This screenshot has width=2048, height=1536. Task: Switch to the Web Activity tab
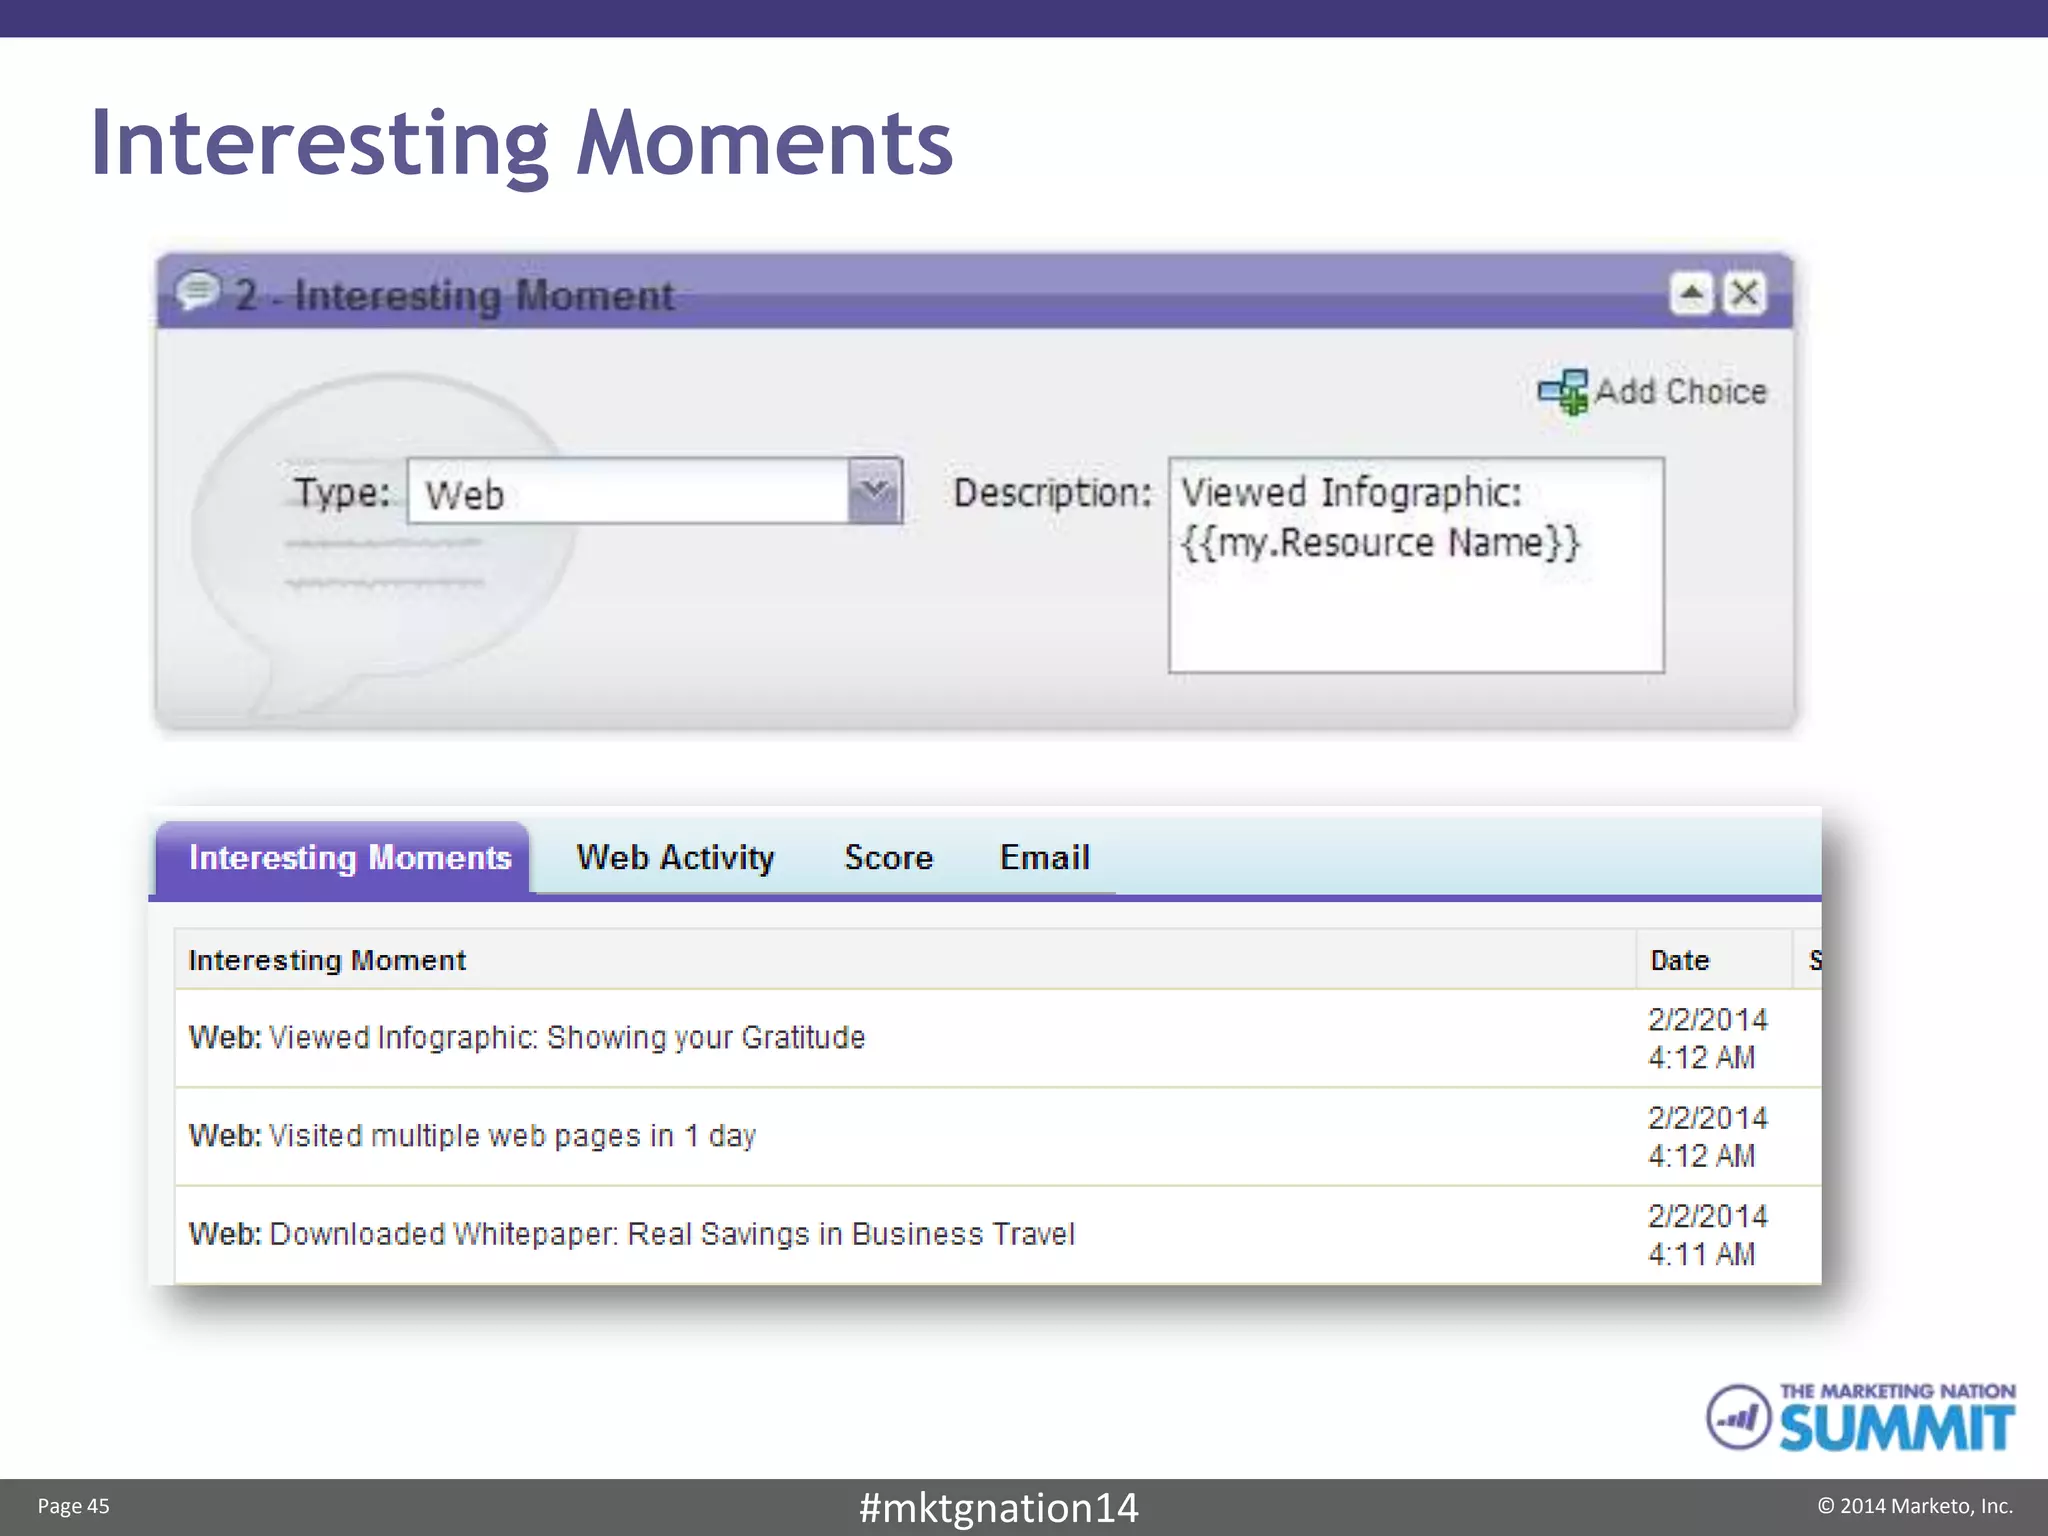pyautogui.click(x=675, y=858)
